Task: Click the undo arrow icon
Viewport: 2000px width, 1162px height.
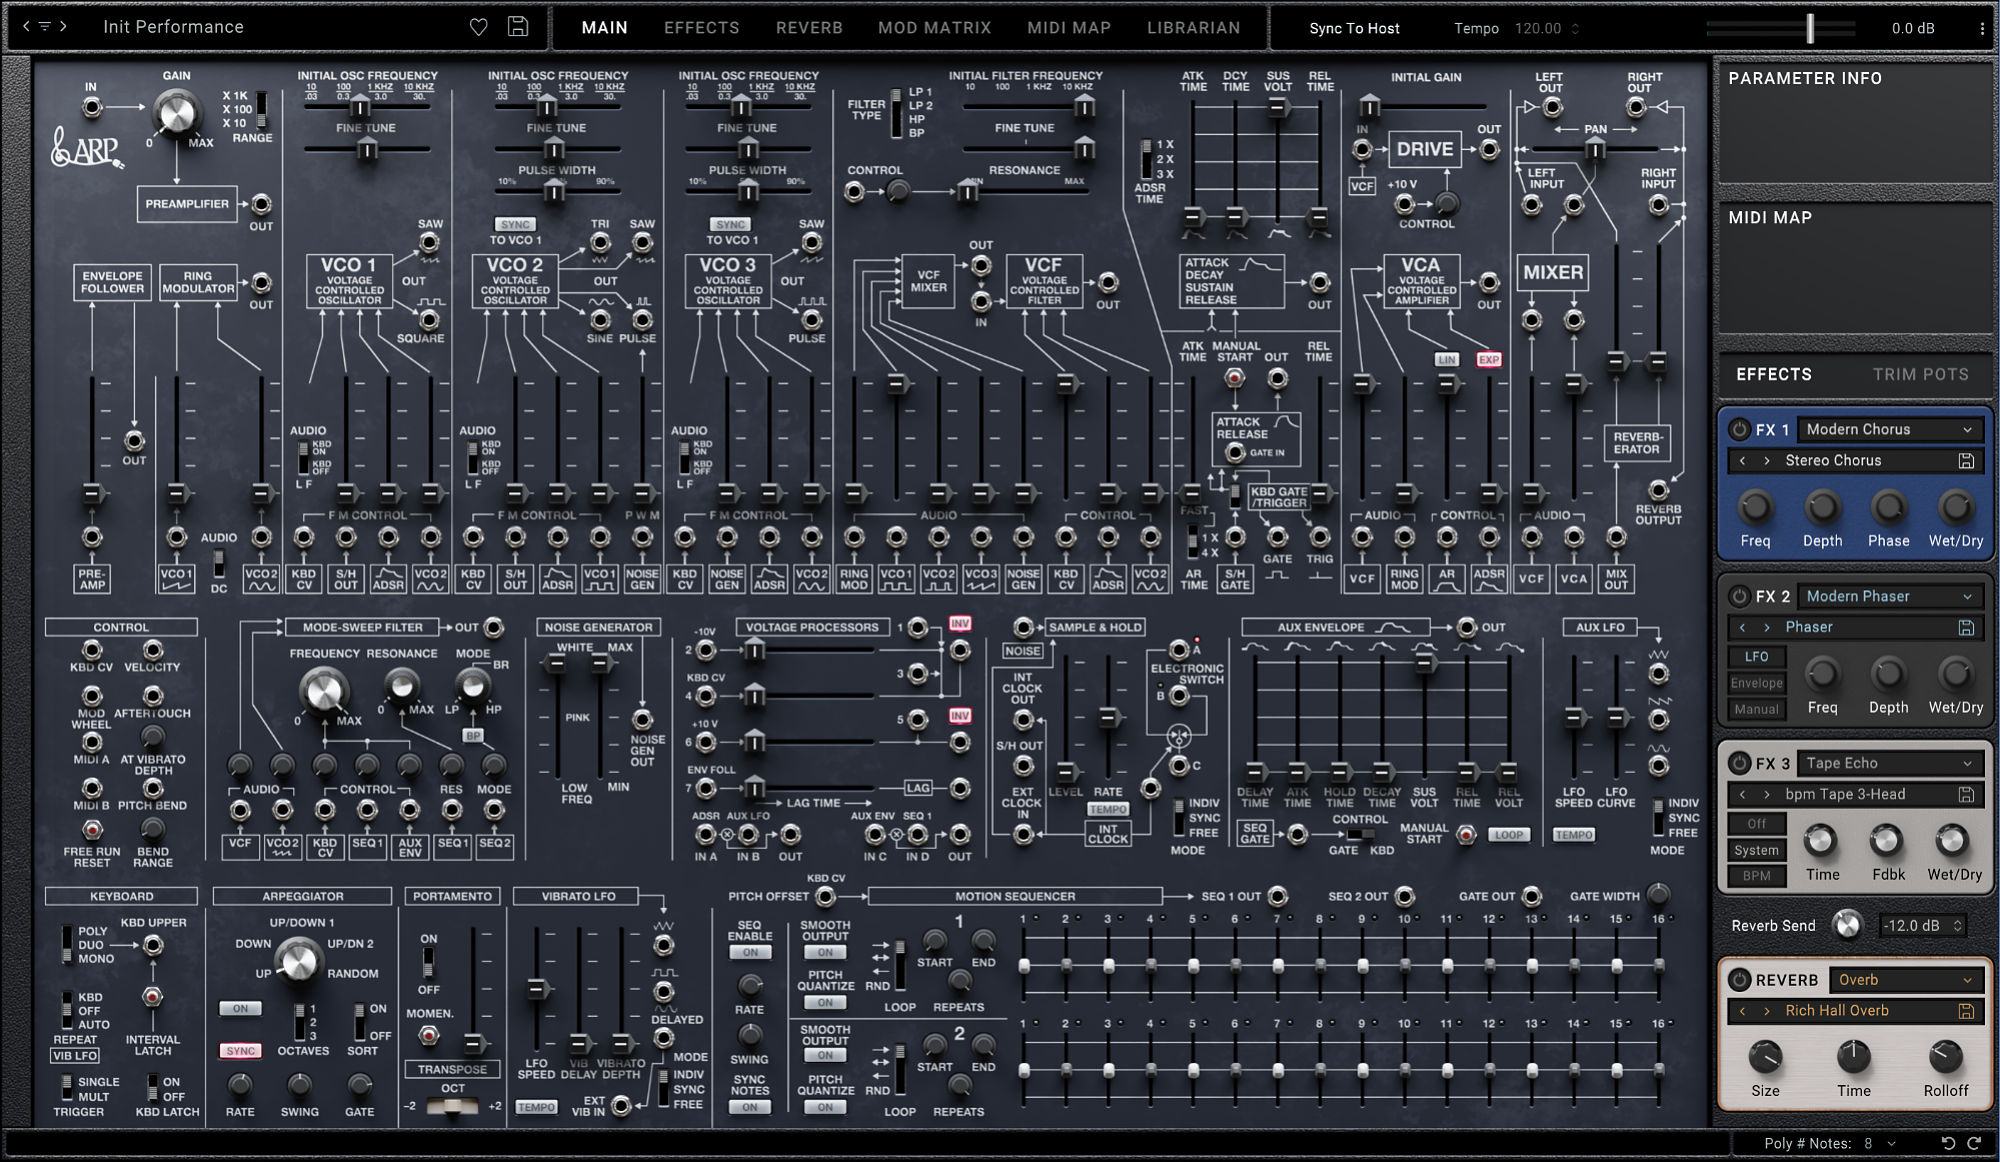Action: (1948, 1143)
